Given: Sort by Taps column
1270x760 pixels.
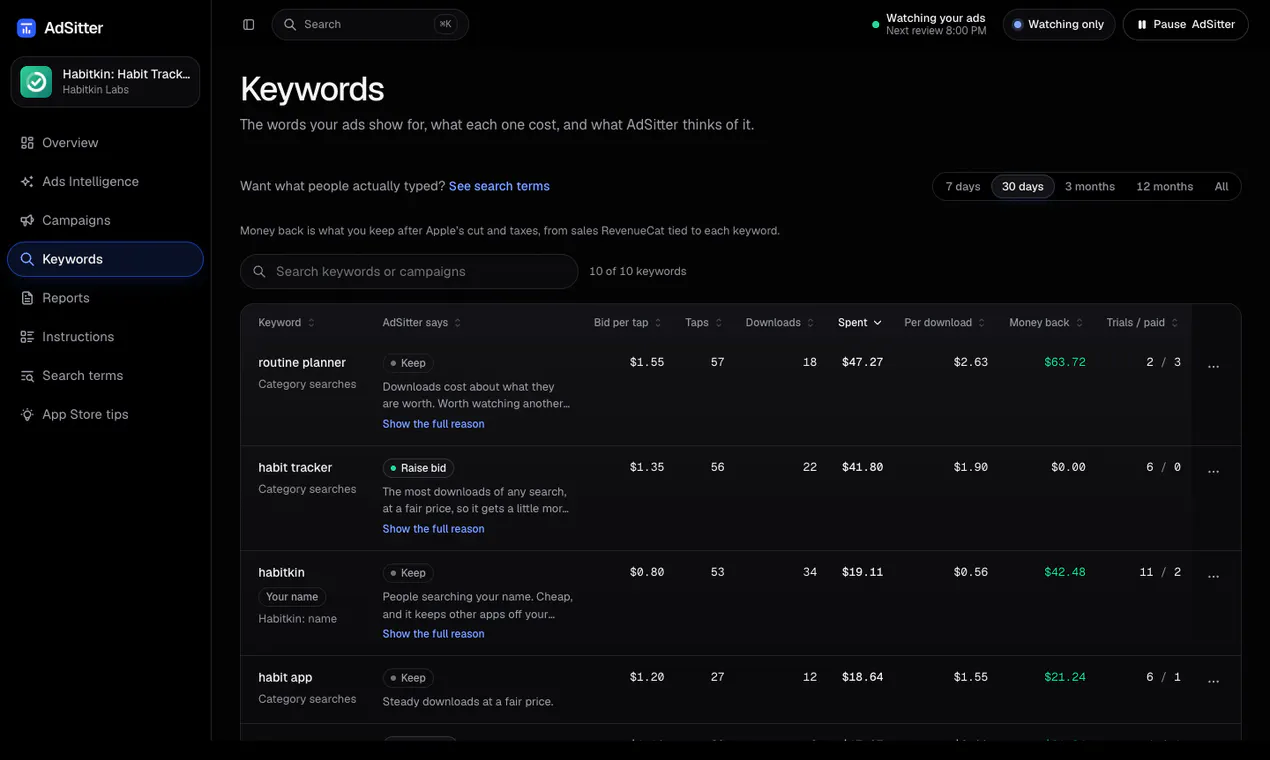Looking at the screenshot, I should coord(704,323).
